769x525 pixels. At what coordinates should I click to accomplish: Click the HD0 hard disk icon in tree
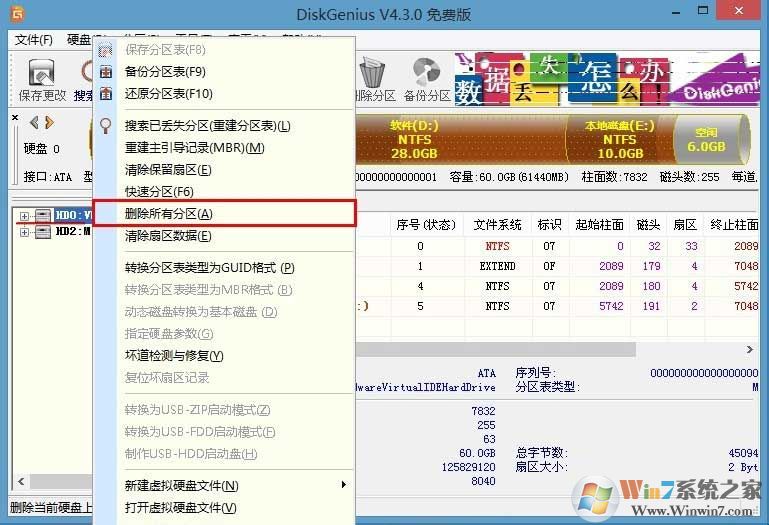pos(44,215)
